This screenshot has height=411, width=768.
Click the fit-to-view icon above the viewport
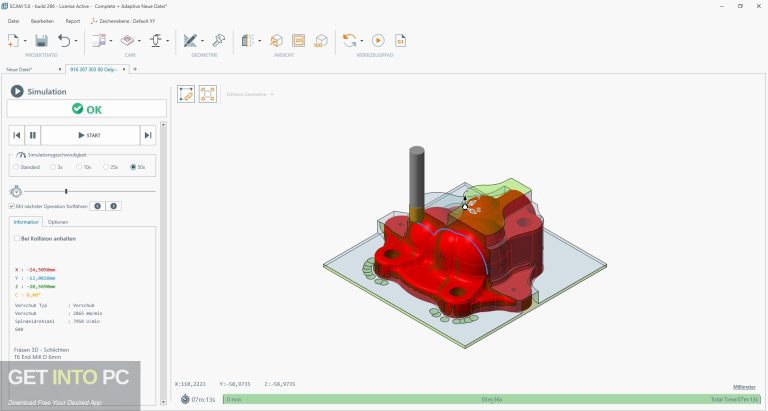pos(207,94)
